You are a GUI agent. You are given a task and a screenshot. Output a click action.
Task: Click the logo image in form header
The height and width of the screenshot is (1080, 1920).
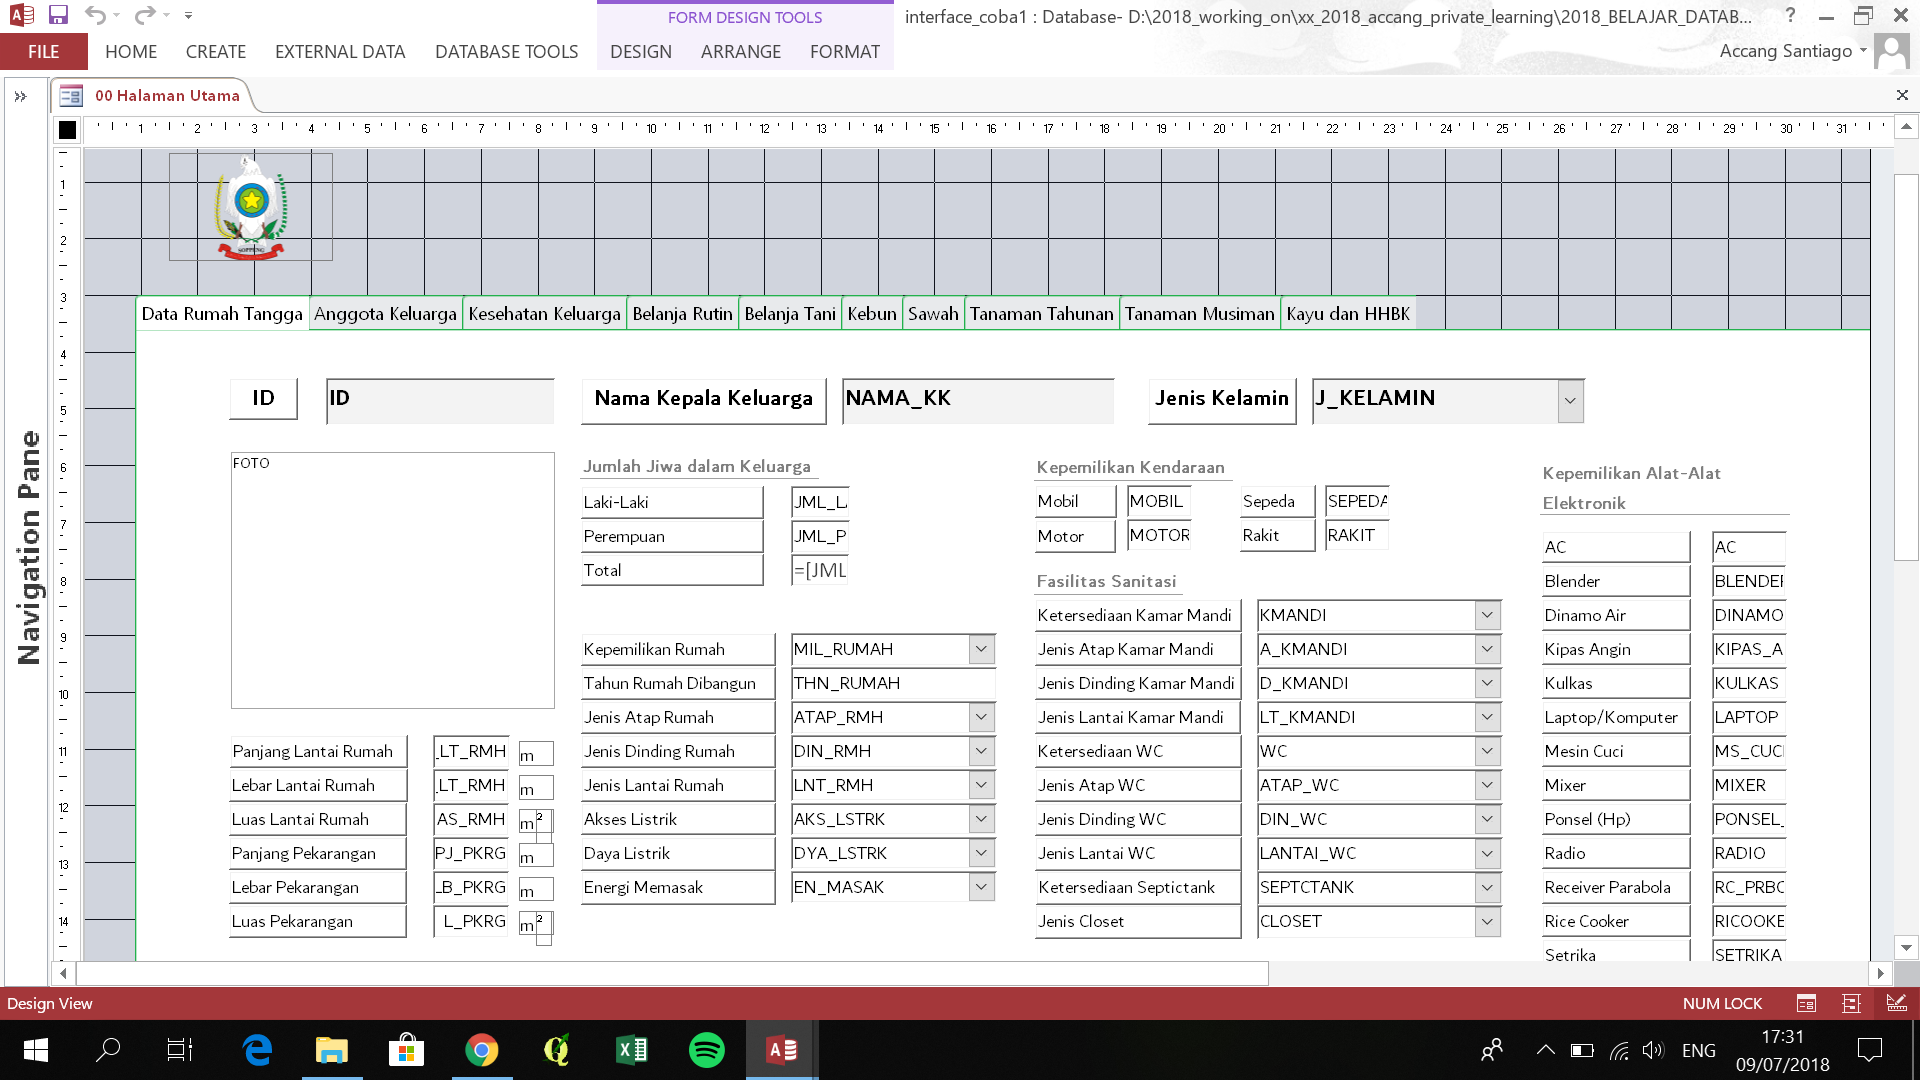(251, 207)
